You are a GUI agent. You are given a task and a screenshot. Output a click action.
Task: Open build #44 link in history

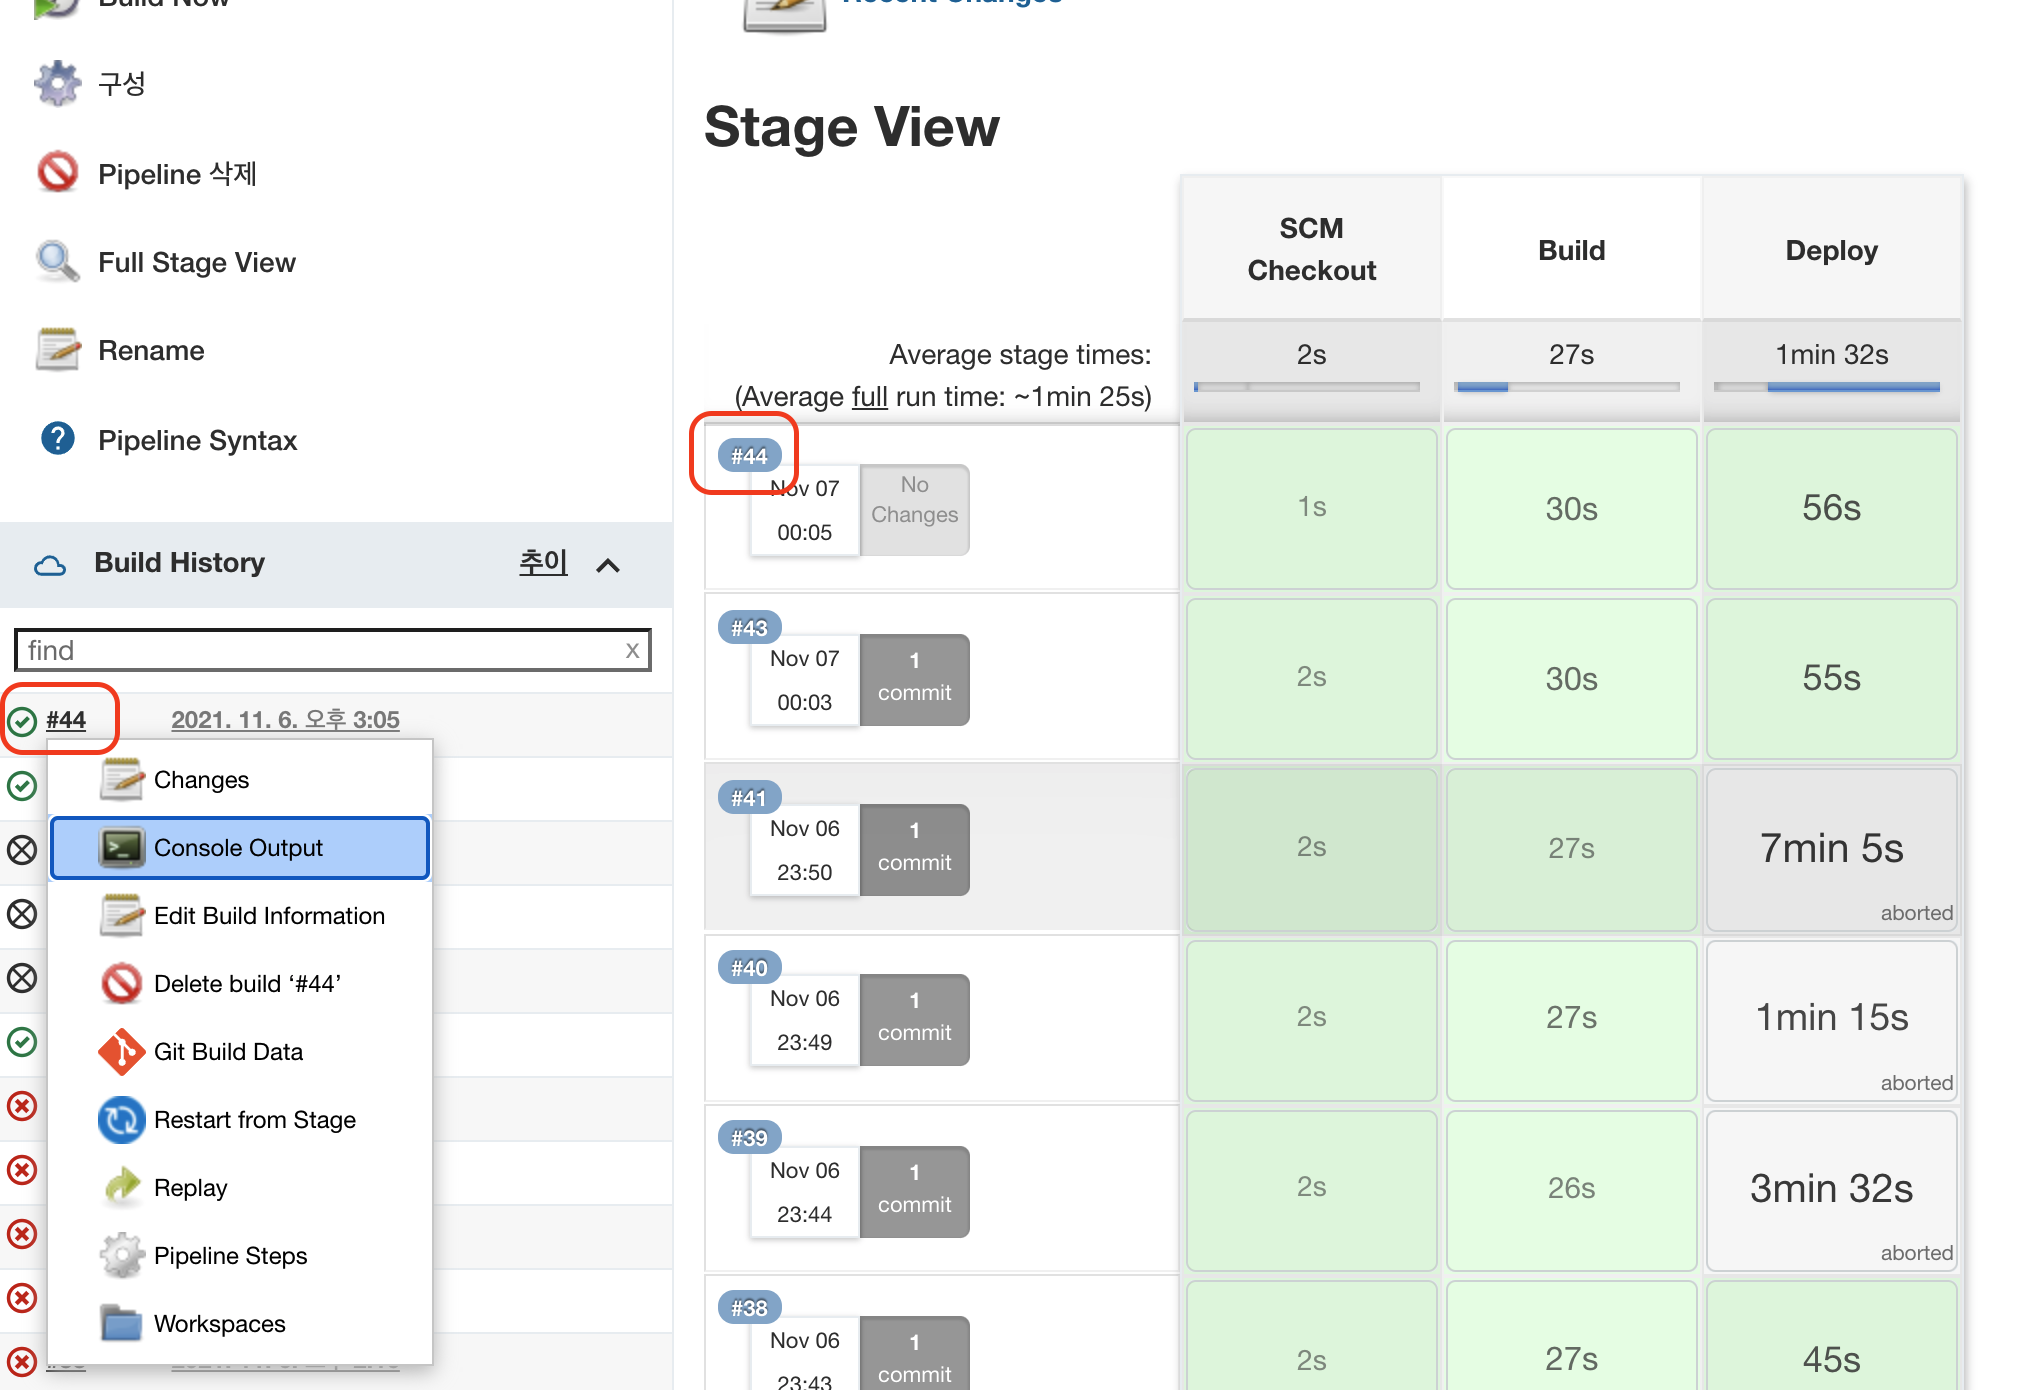[66, 720]
